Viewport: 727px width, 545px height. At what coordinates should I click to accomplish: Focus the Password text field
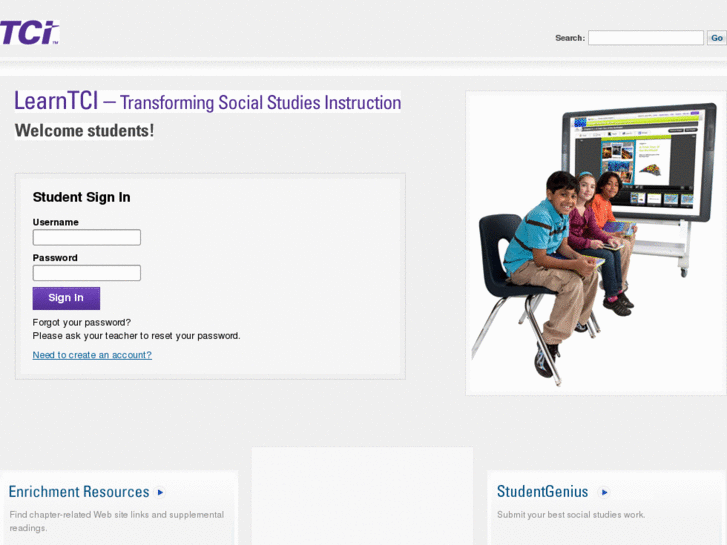point(87,273)
